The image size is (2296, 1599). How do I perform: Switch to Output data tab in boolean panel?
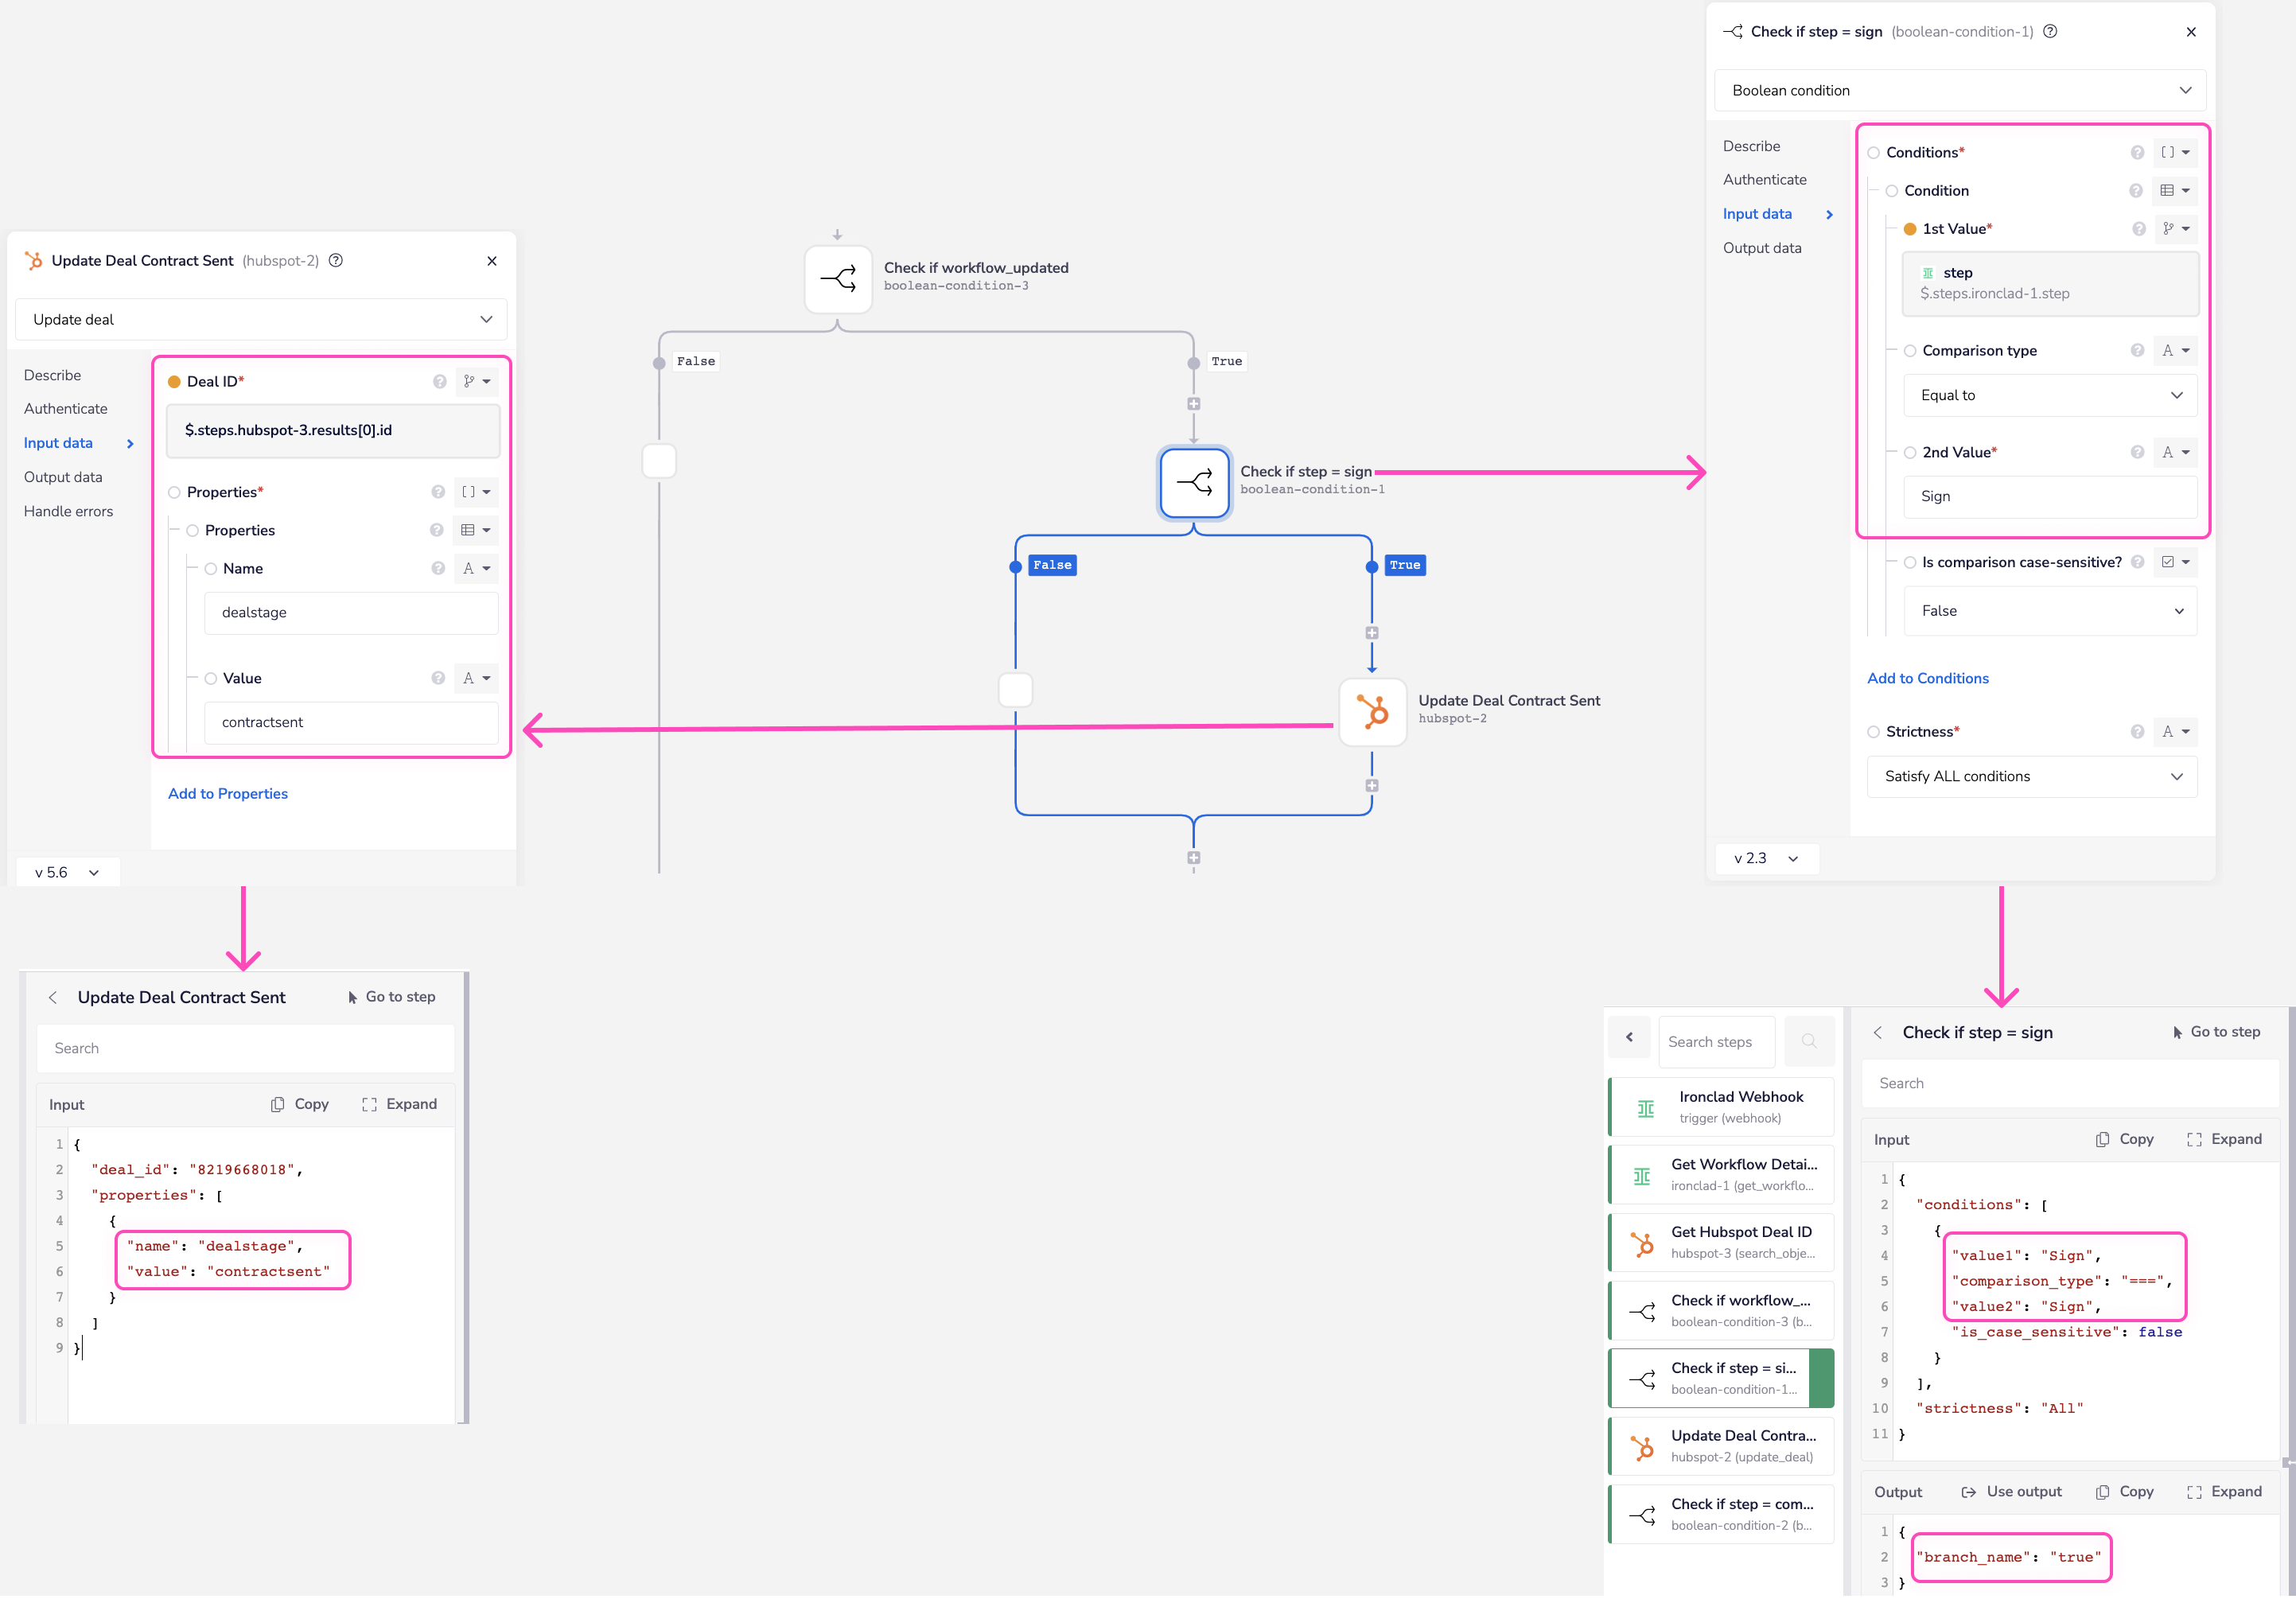(1761, 248)
